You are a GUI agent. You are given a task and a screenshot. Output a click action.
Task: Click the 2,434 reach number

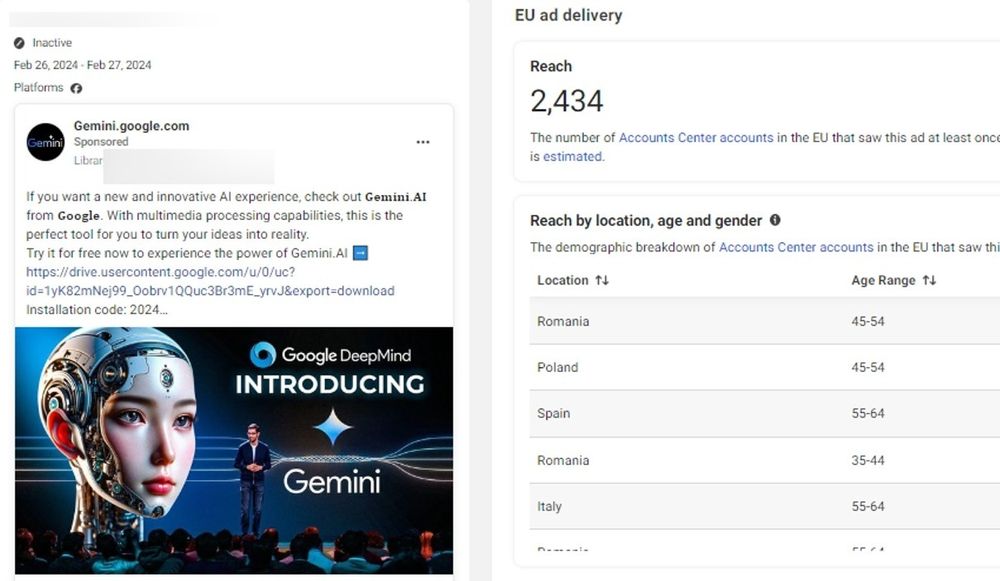pyautogui.click(x=567, y=101)
